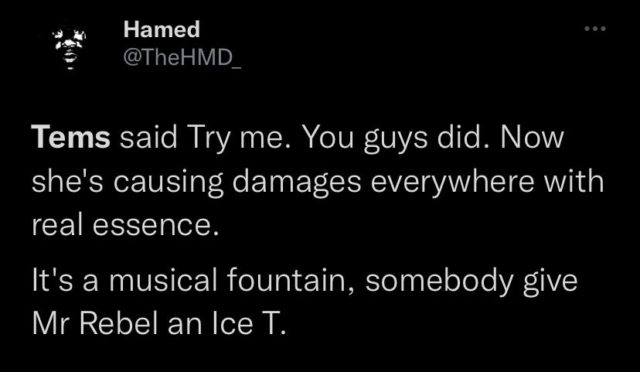The image size is (640, 372).
Task: Click the bold word Tems
Action: [x=71, y=138]
